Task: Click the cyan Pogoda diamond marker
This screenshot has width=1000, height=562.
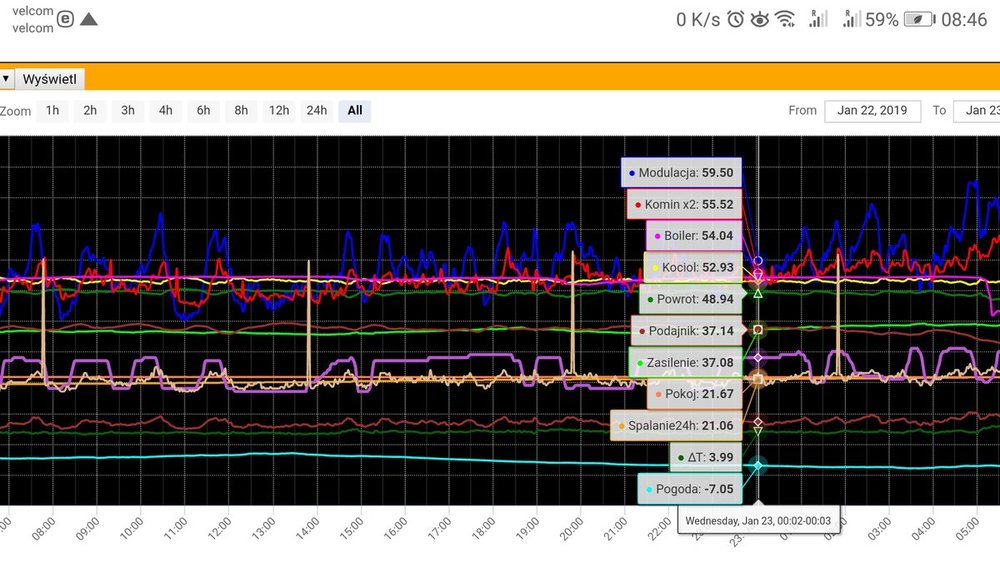Action: point(758,466)
